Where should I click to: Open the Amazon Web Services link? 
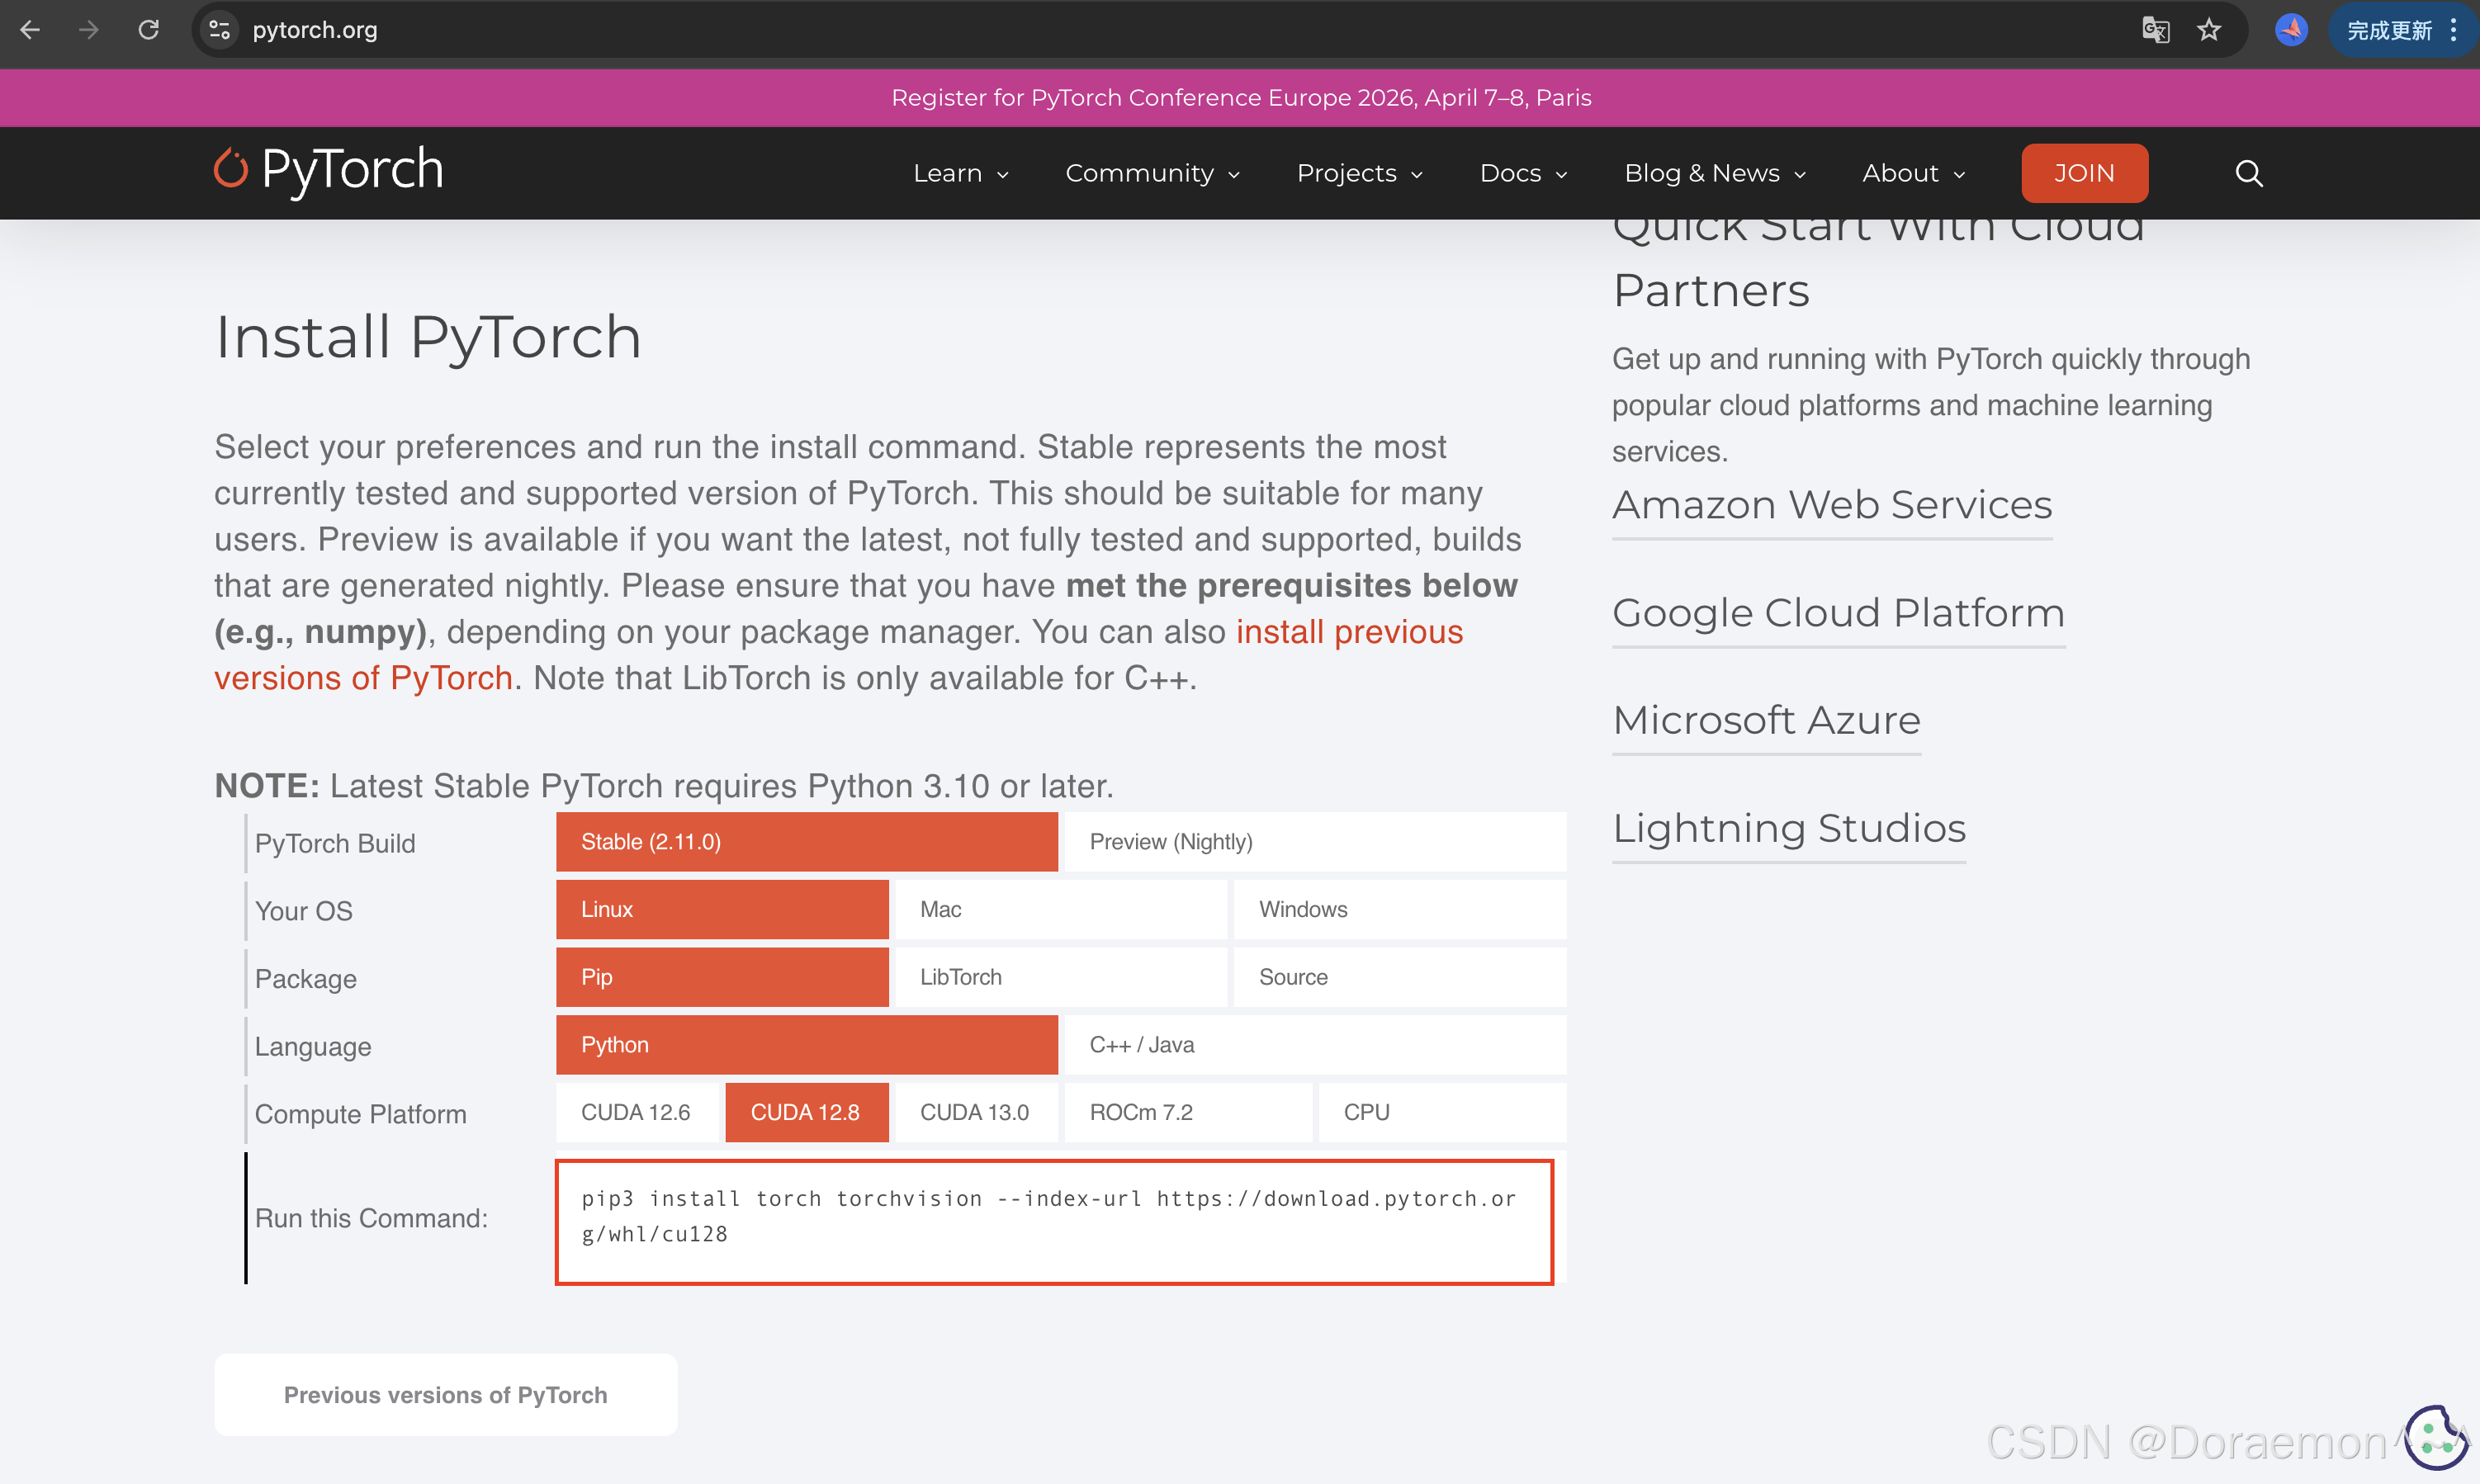click(1831, 505)
